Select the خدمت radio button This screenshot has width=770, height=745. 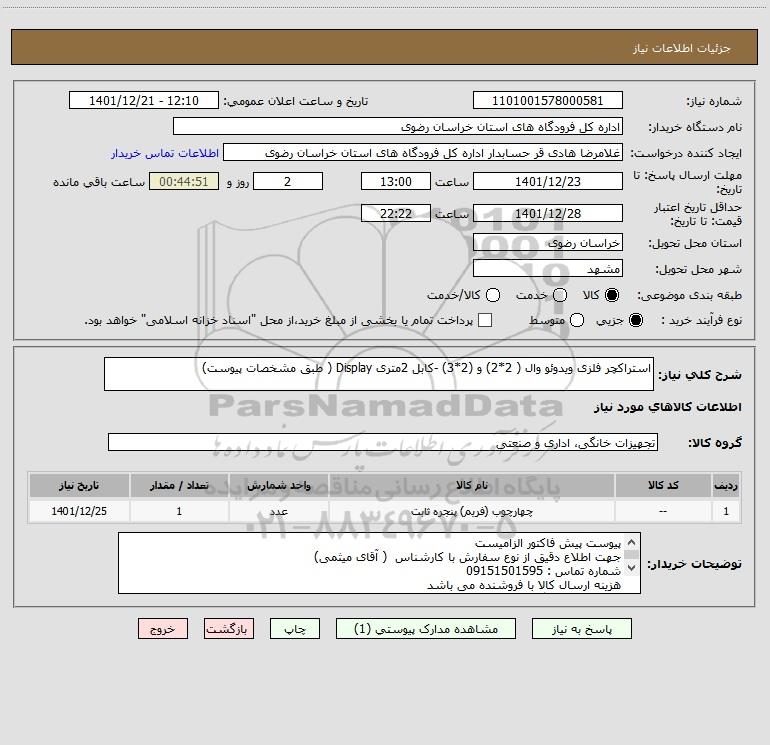point(560,295)
